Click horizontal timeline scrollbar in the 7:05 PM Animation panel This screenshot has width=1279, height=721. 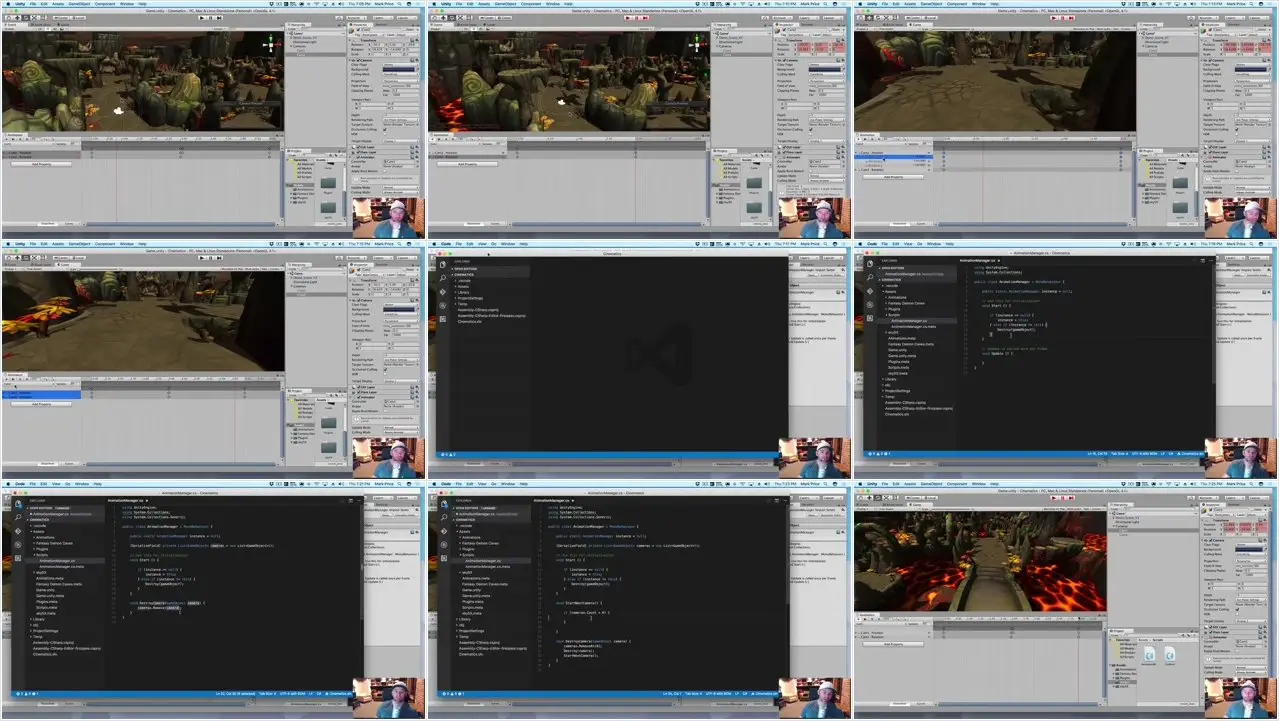click(x=181, y=224)
